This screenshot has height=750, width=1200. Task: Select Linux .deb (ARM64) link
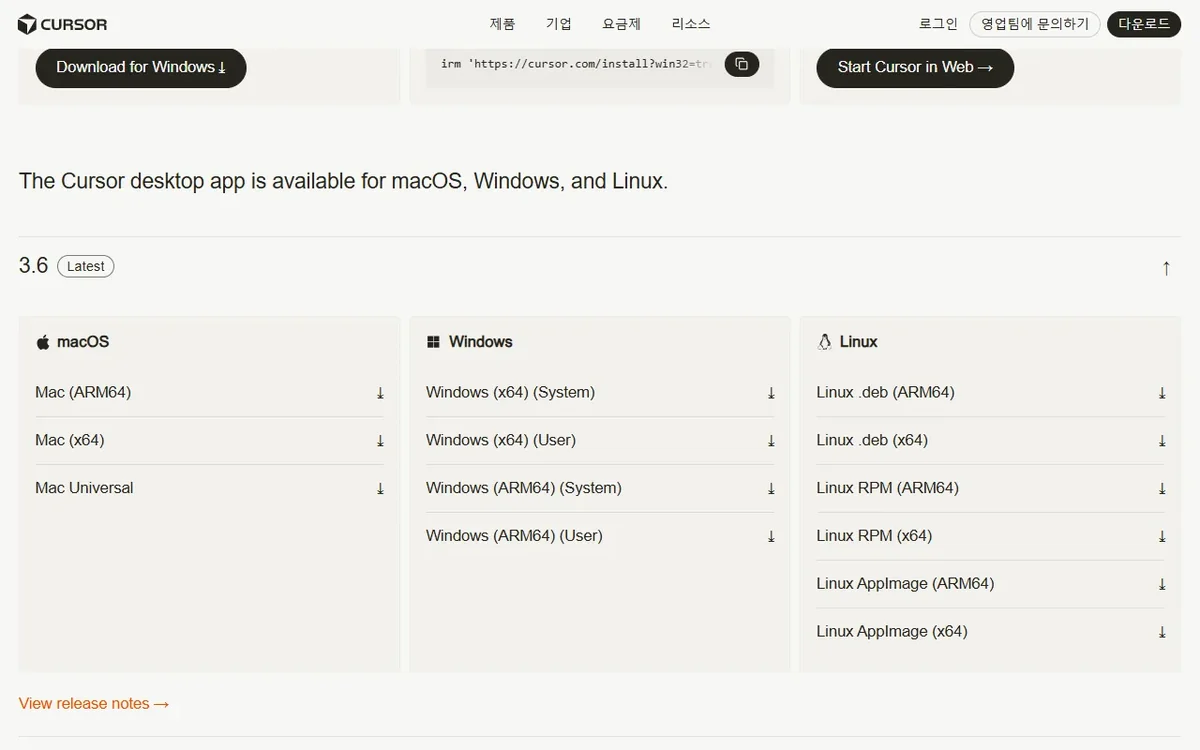click(991, 393)
